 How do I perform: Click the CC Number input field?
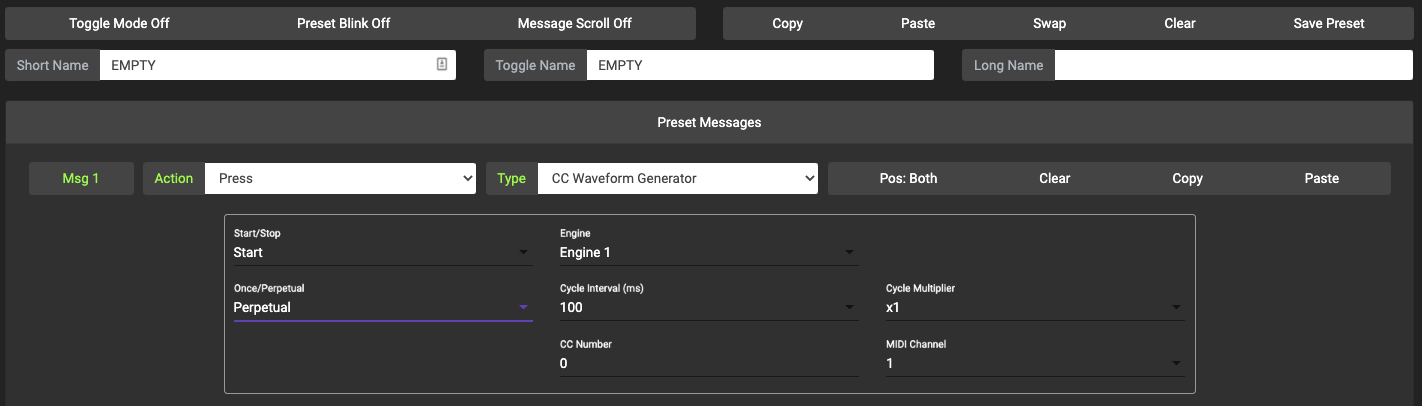point(707,363)
